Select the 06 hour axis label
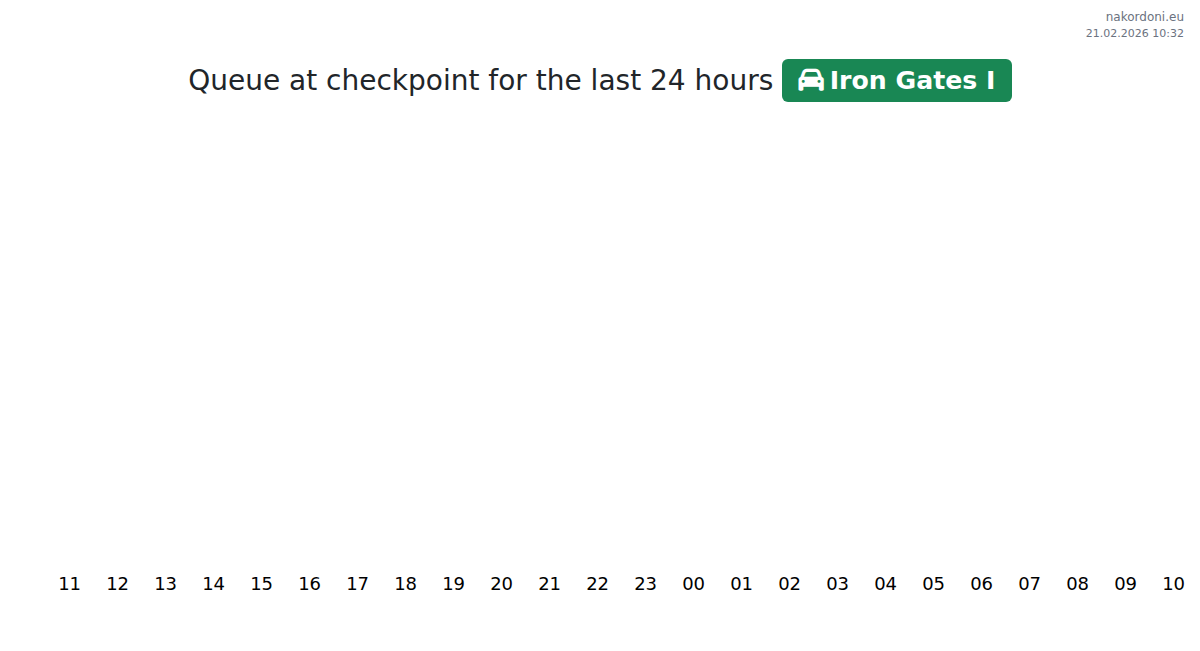 pos(981,584)
